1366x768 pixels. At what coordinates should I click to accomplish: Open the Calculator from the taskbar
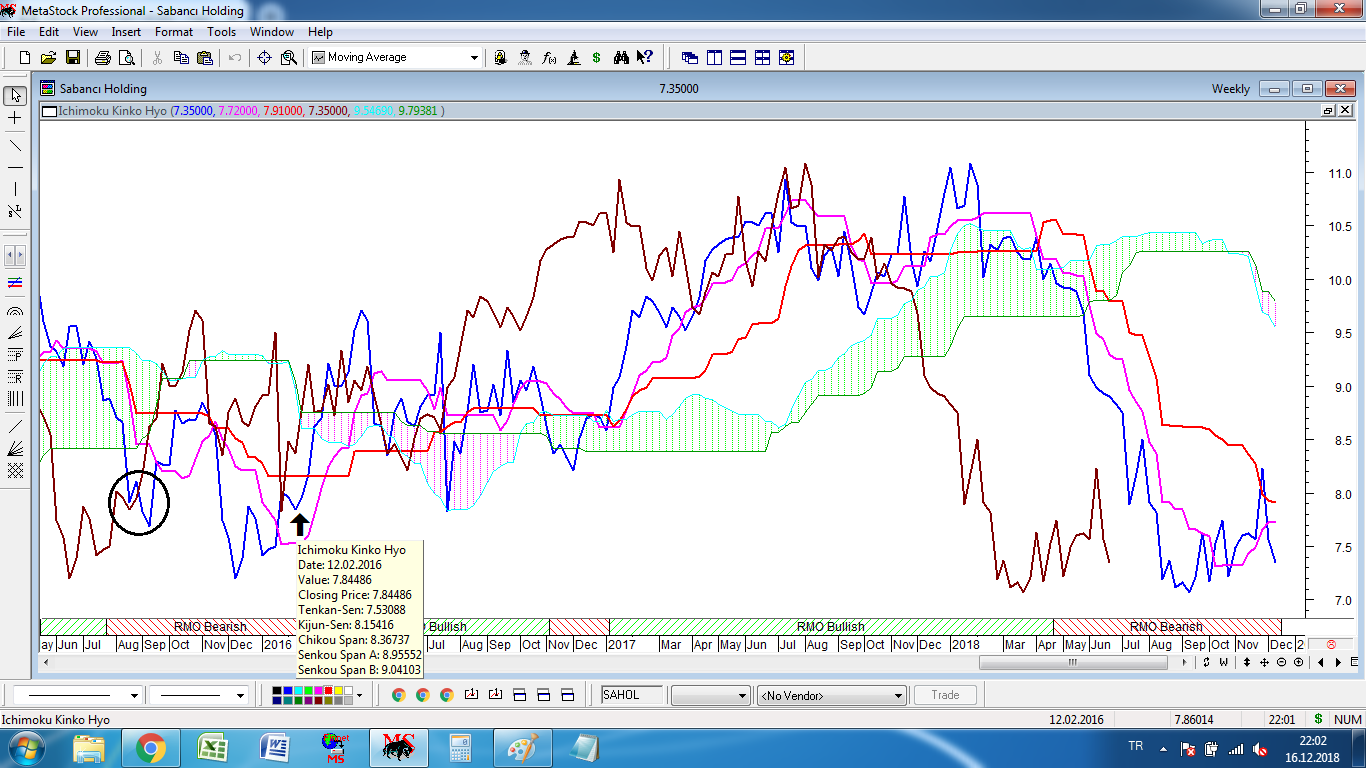coord(460,748)
